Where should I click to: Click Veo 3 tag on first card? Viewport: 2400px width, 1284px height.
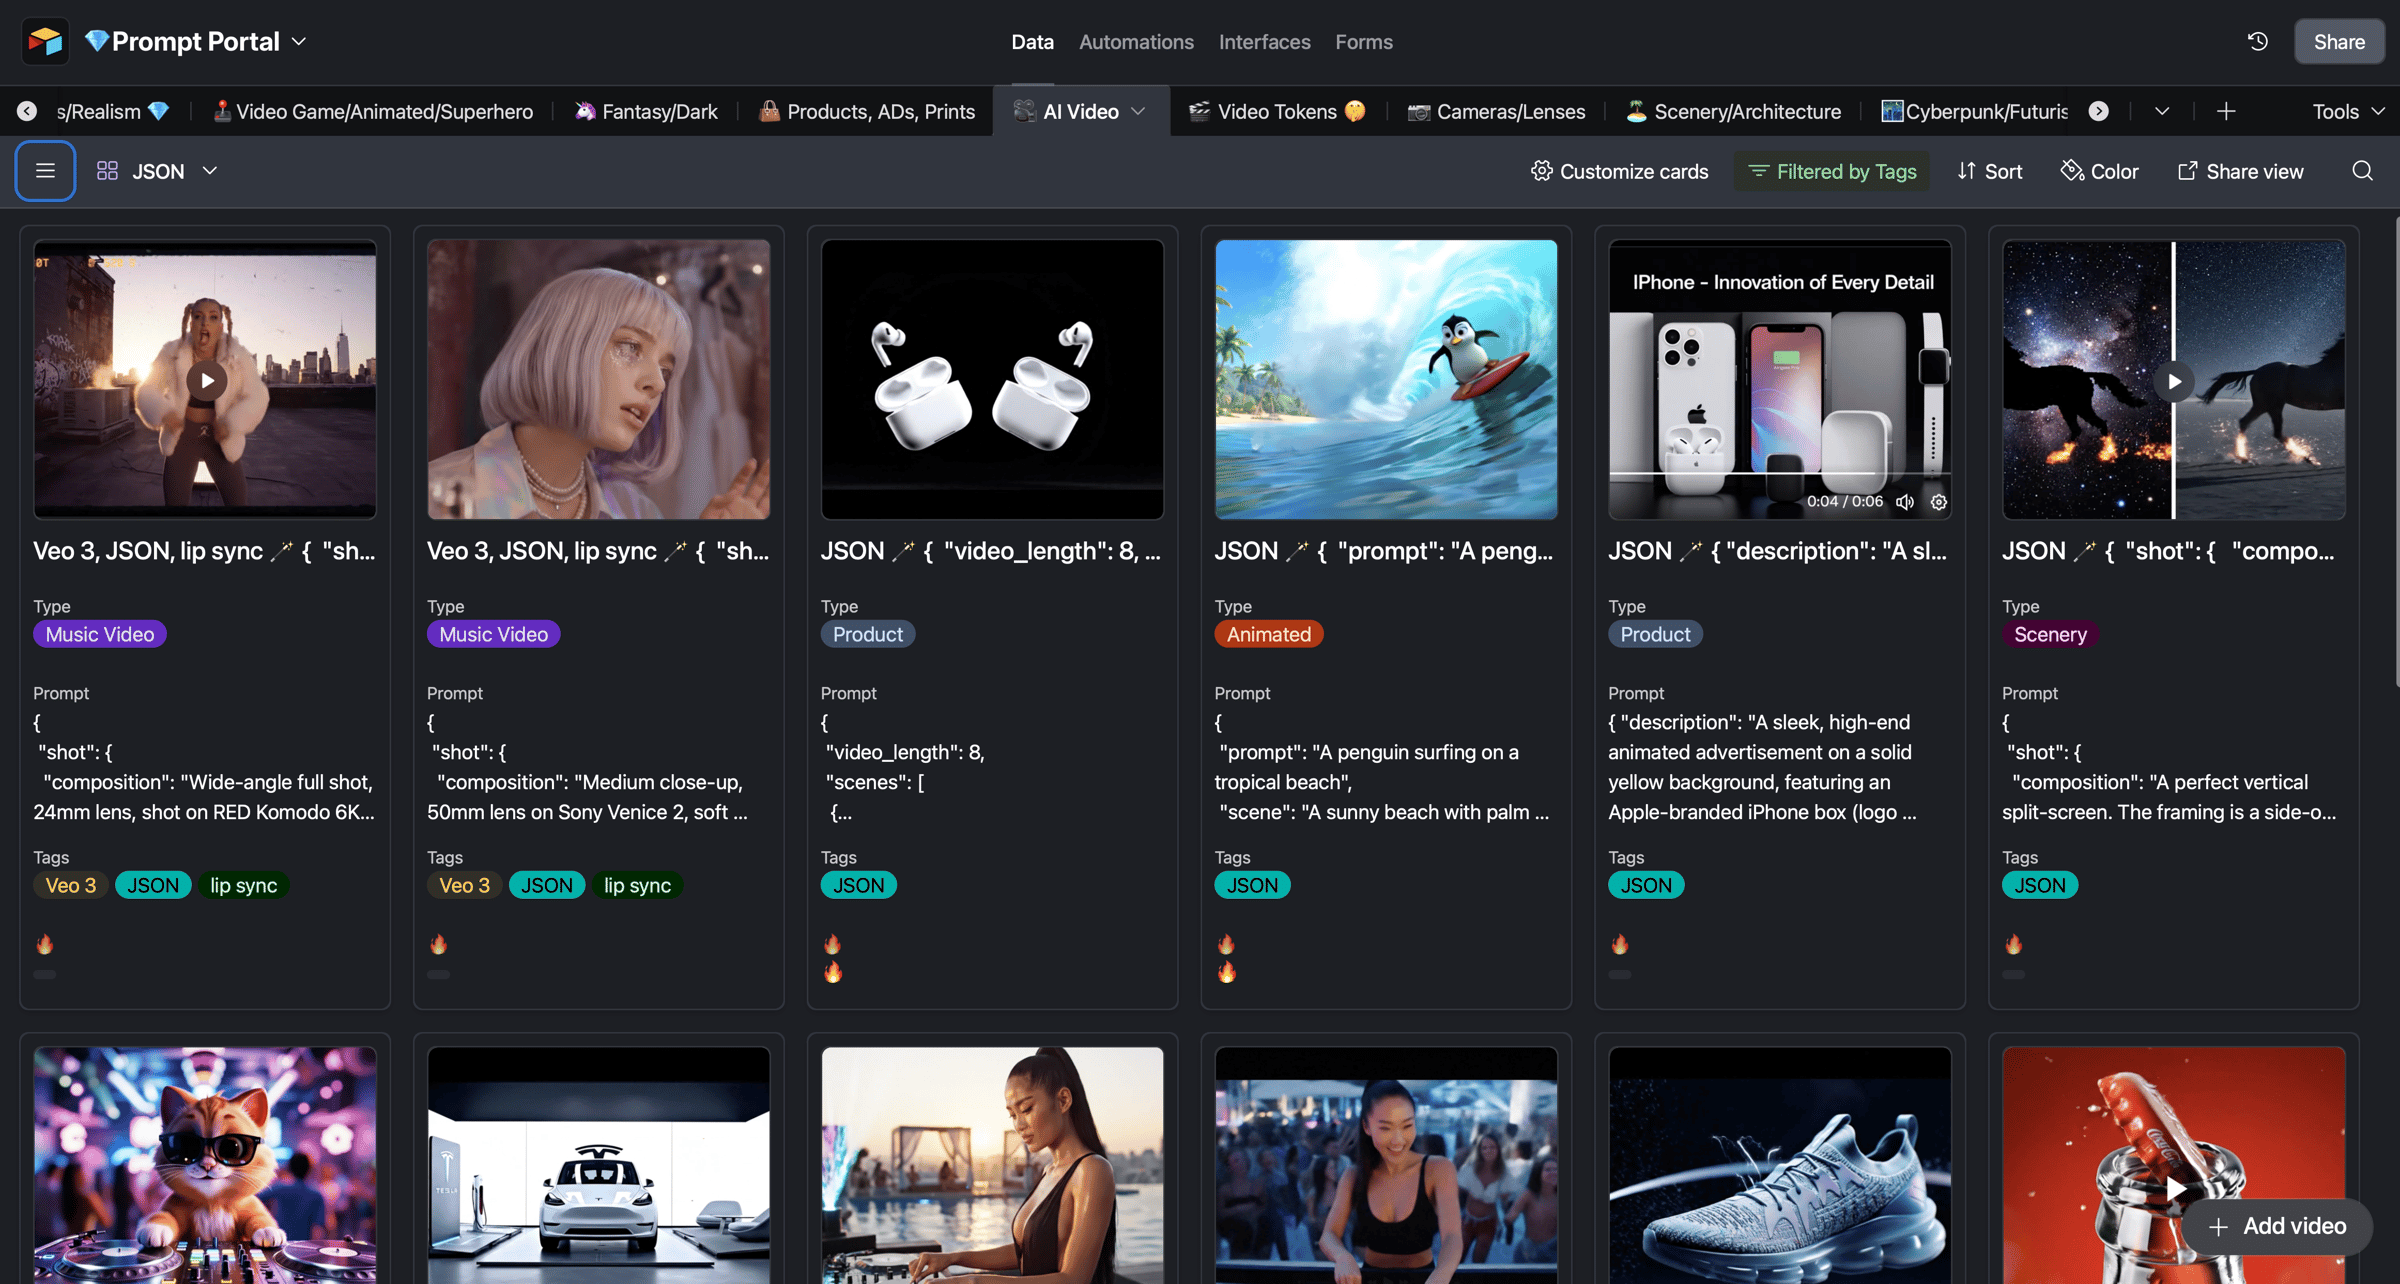click(x=71, y=885)
